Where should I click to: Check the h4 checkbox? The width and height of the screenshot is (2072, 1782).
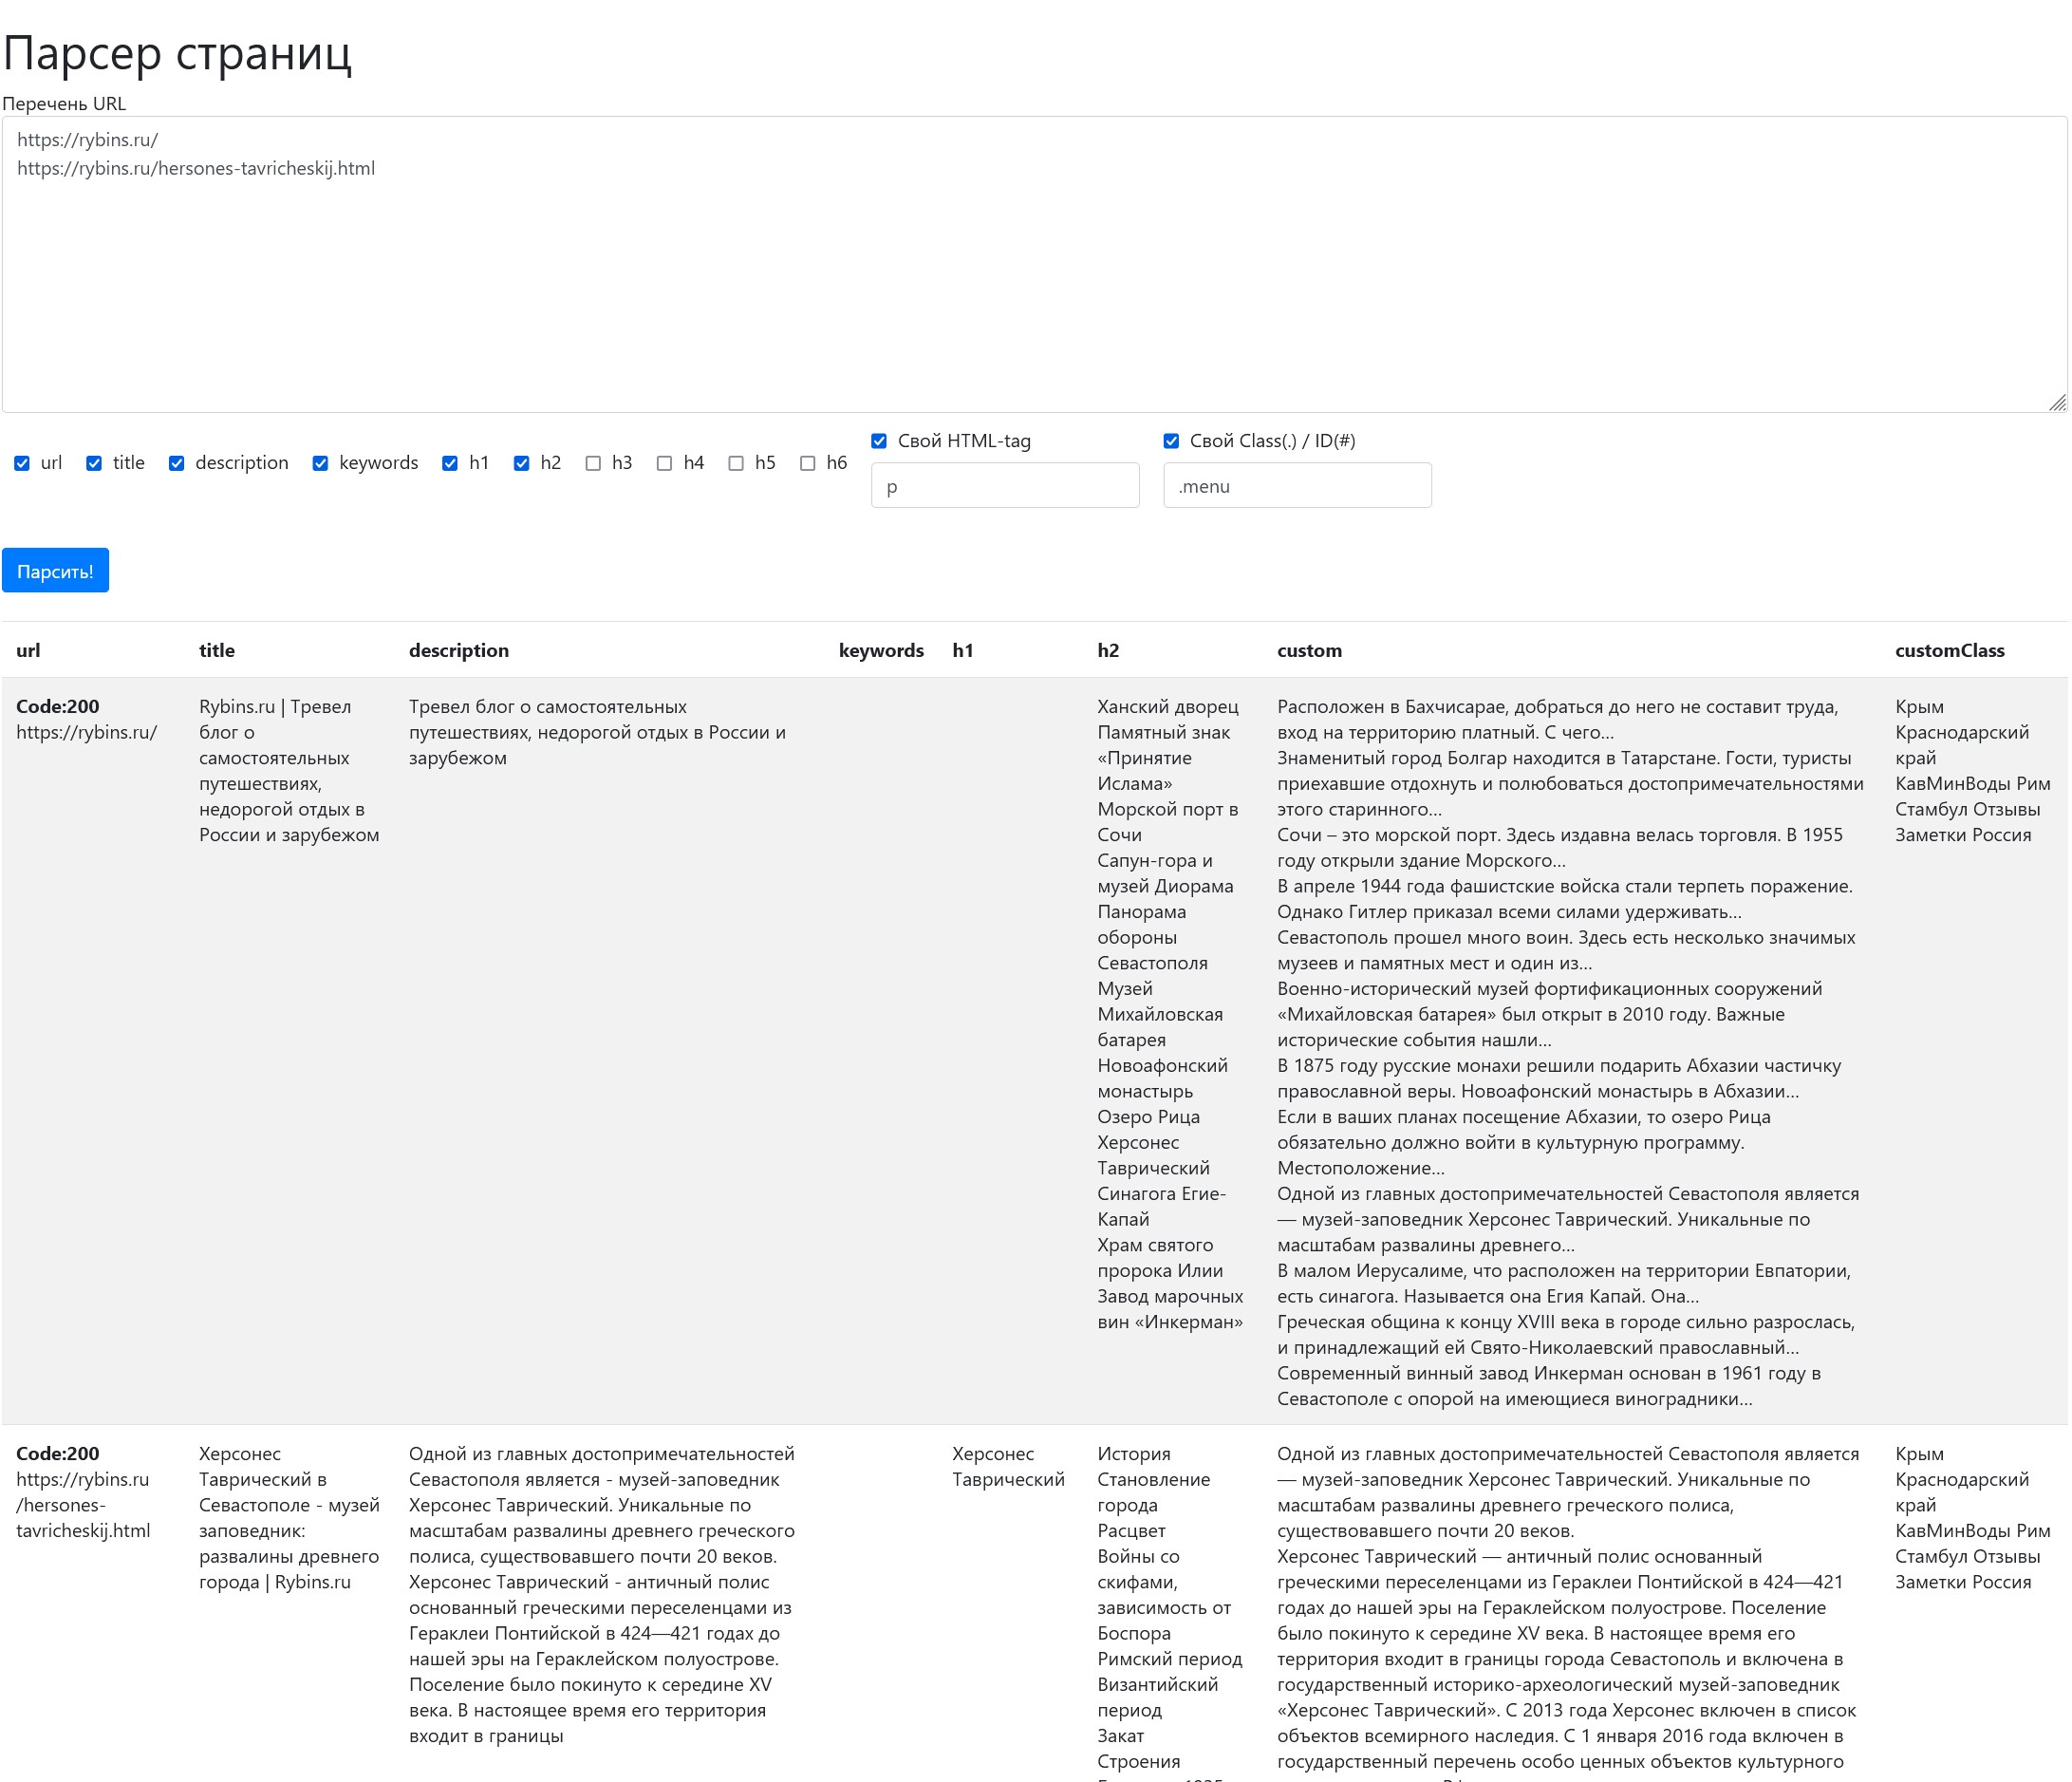click(664, 463)
